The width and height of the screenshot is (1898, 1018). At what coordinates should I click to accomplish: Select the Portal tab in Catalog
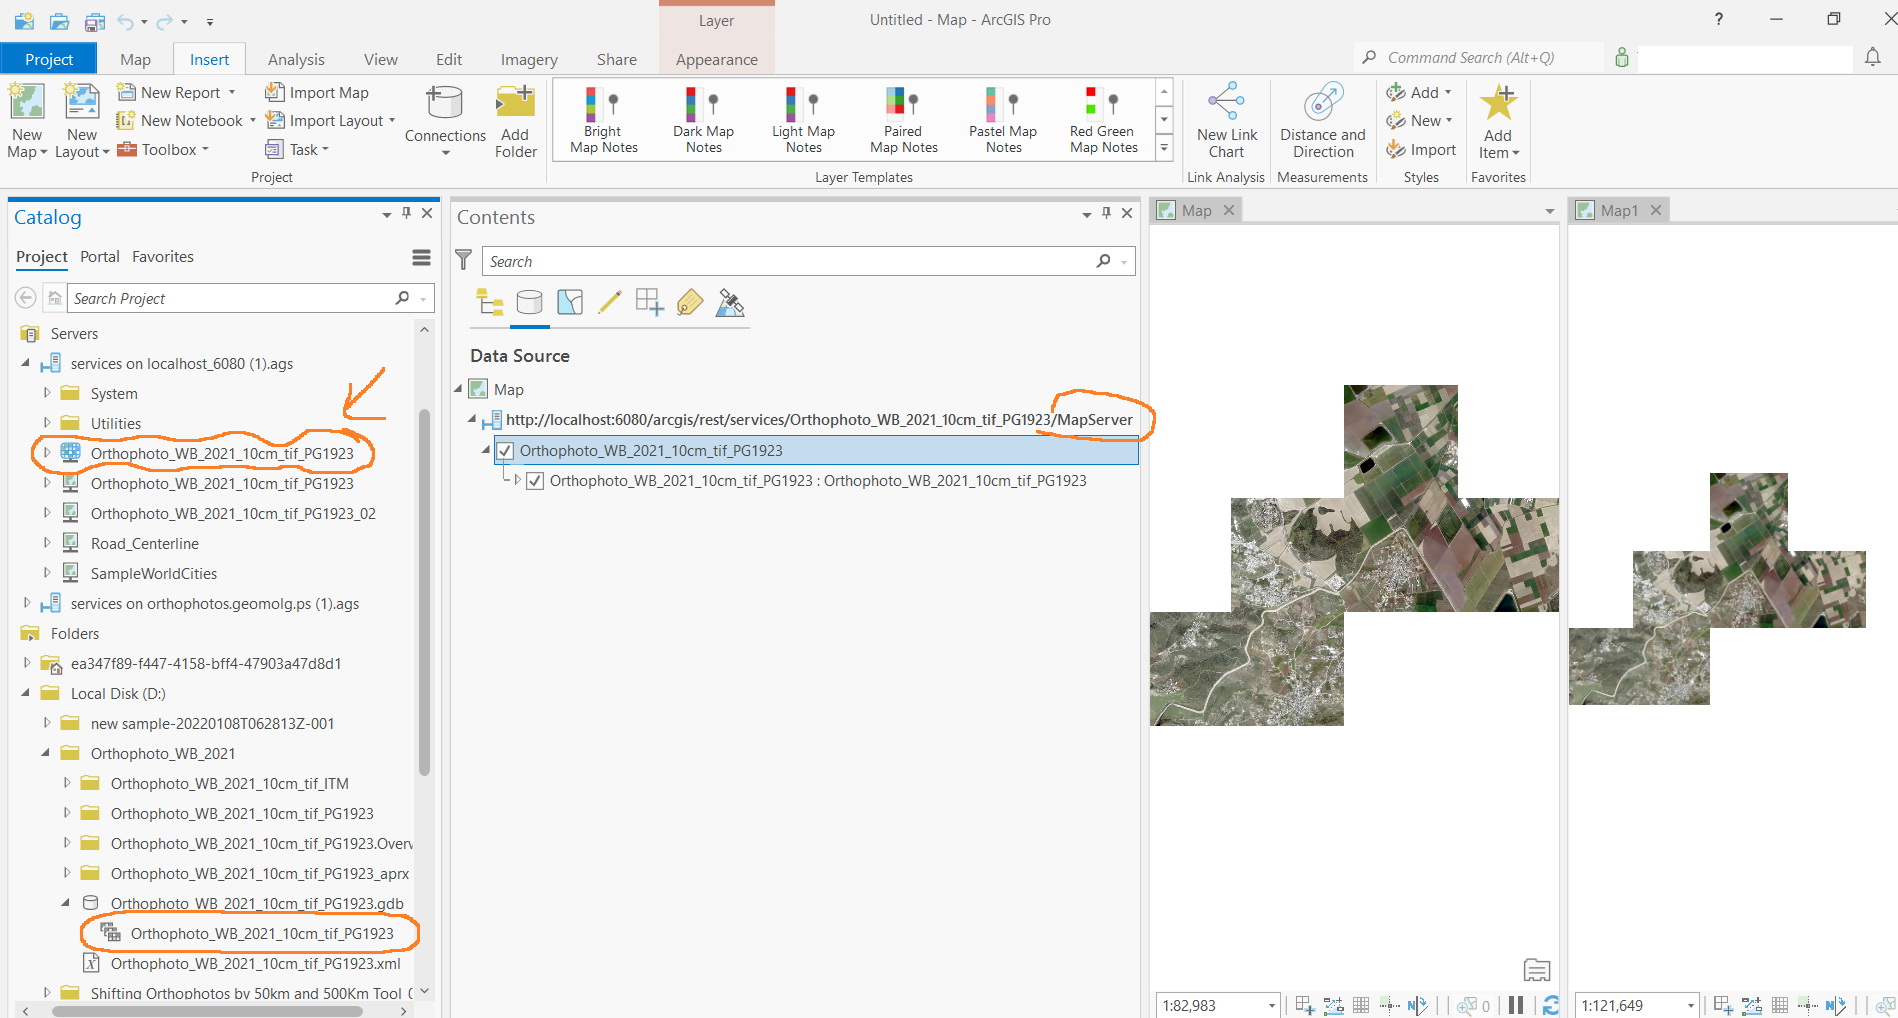(99, 257)
